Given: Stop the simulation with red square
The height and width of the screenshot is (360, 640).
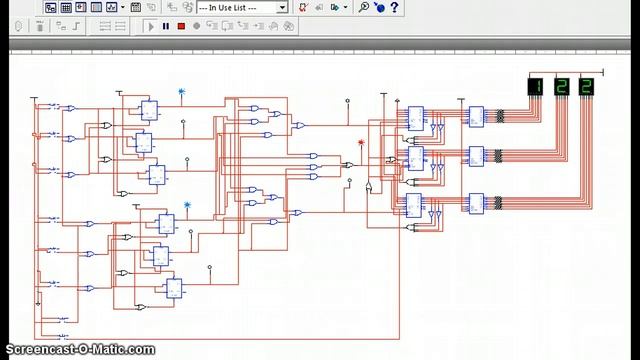Looking at the screenshot, I should (181, 27).
